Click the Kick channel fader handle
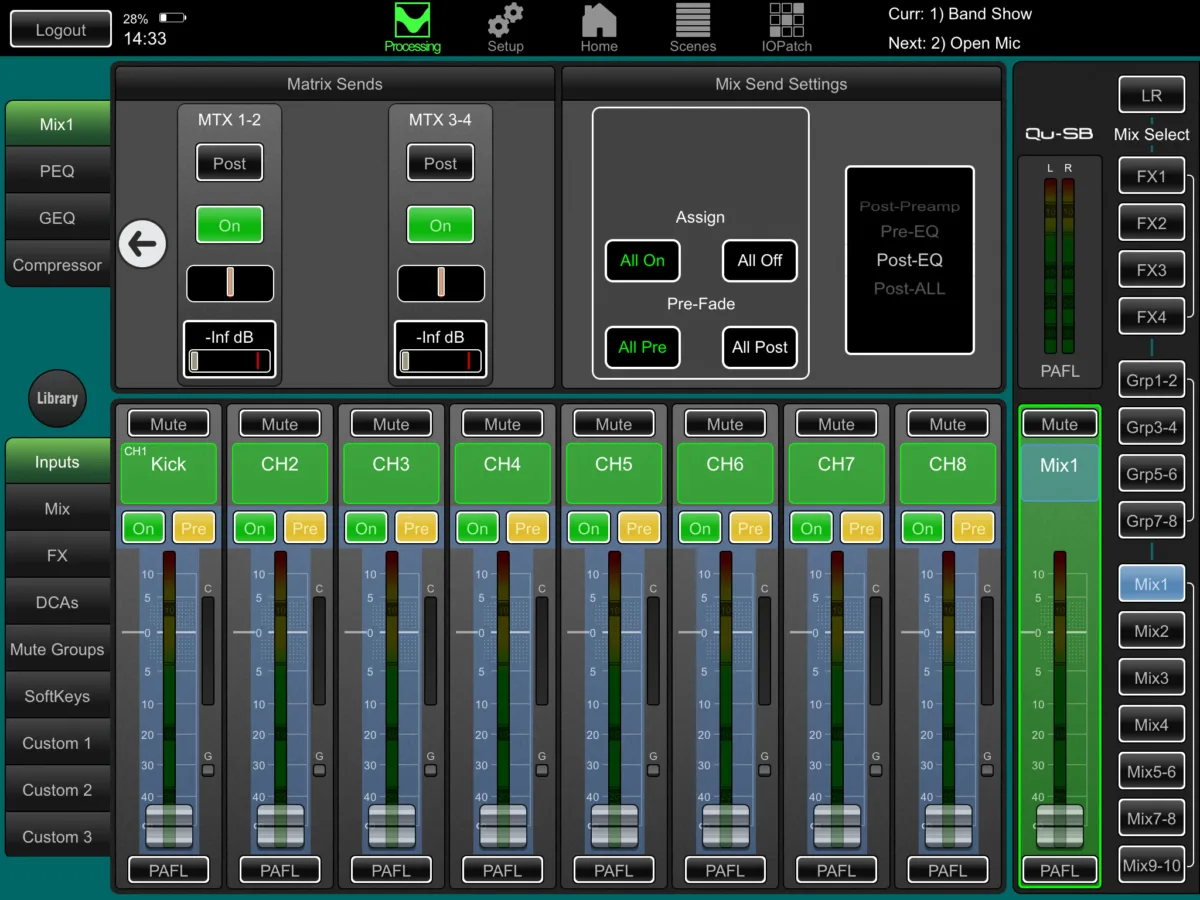The width and height of the screenshot is (1200, 900). coord(168,826)
